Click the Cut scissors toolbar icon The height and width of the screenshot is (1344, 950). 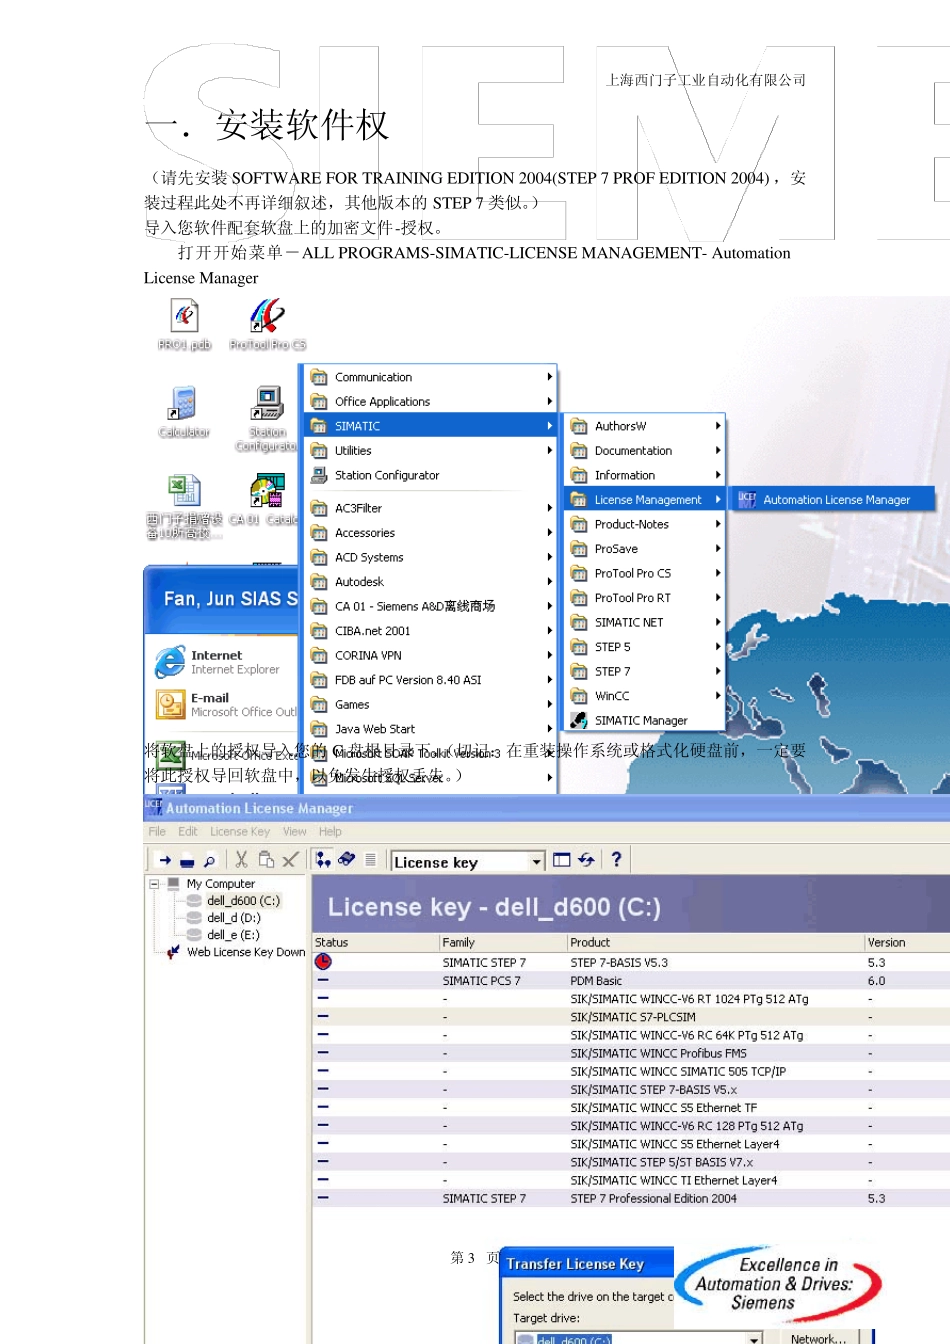(241, 860)
